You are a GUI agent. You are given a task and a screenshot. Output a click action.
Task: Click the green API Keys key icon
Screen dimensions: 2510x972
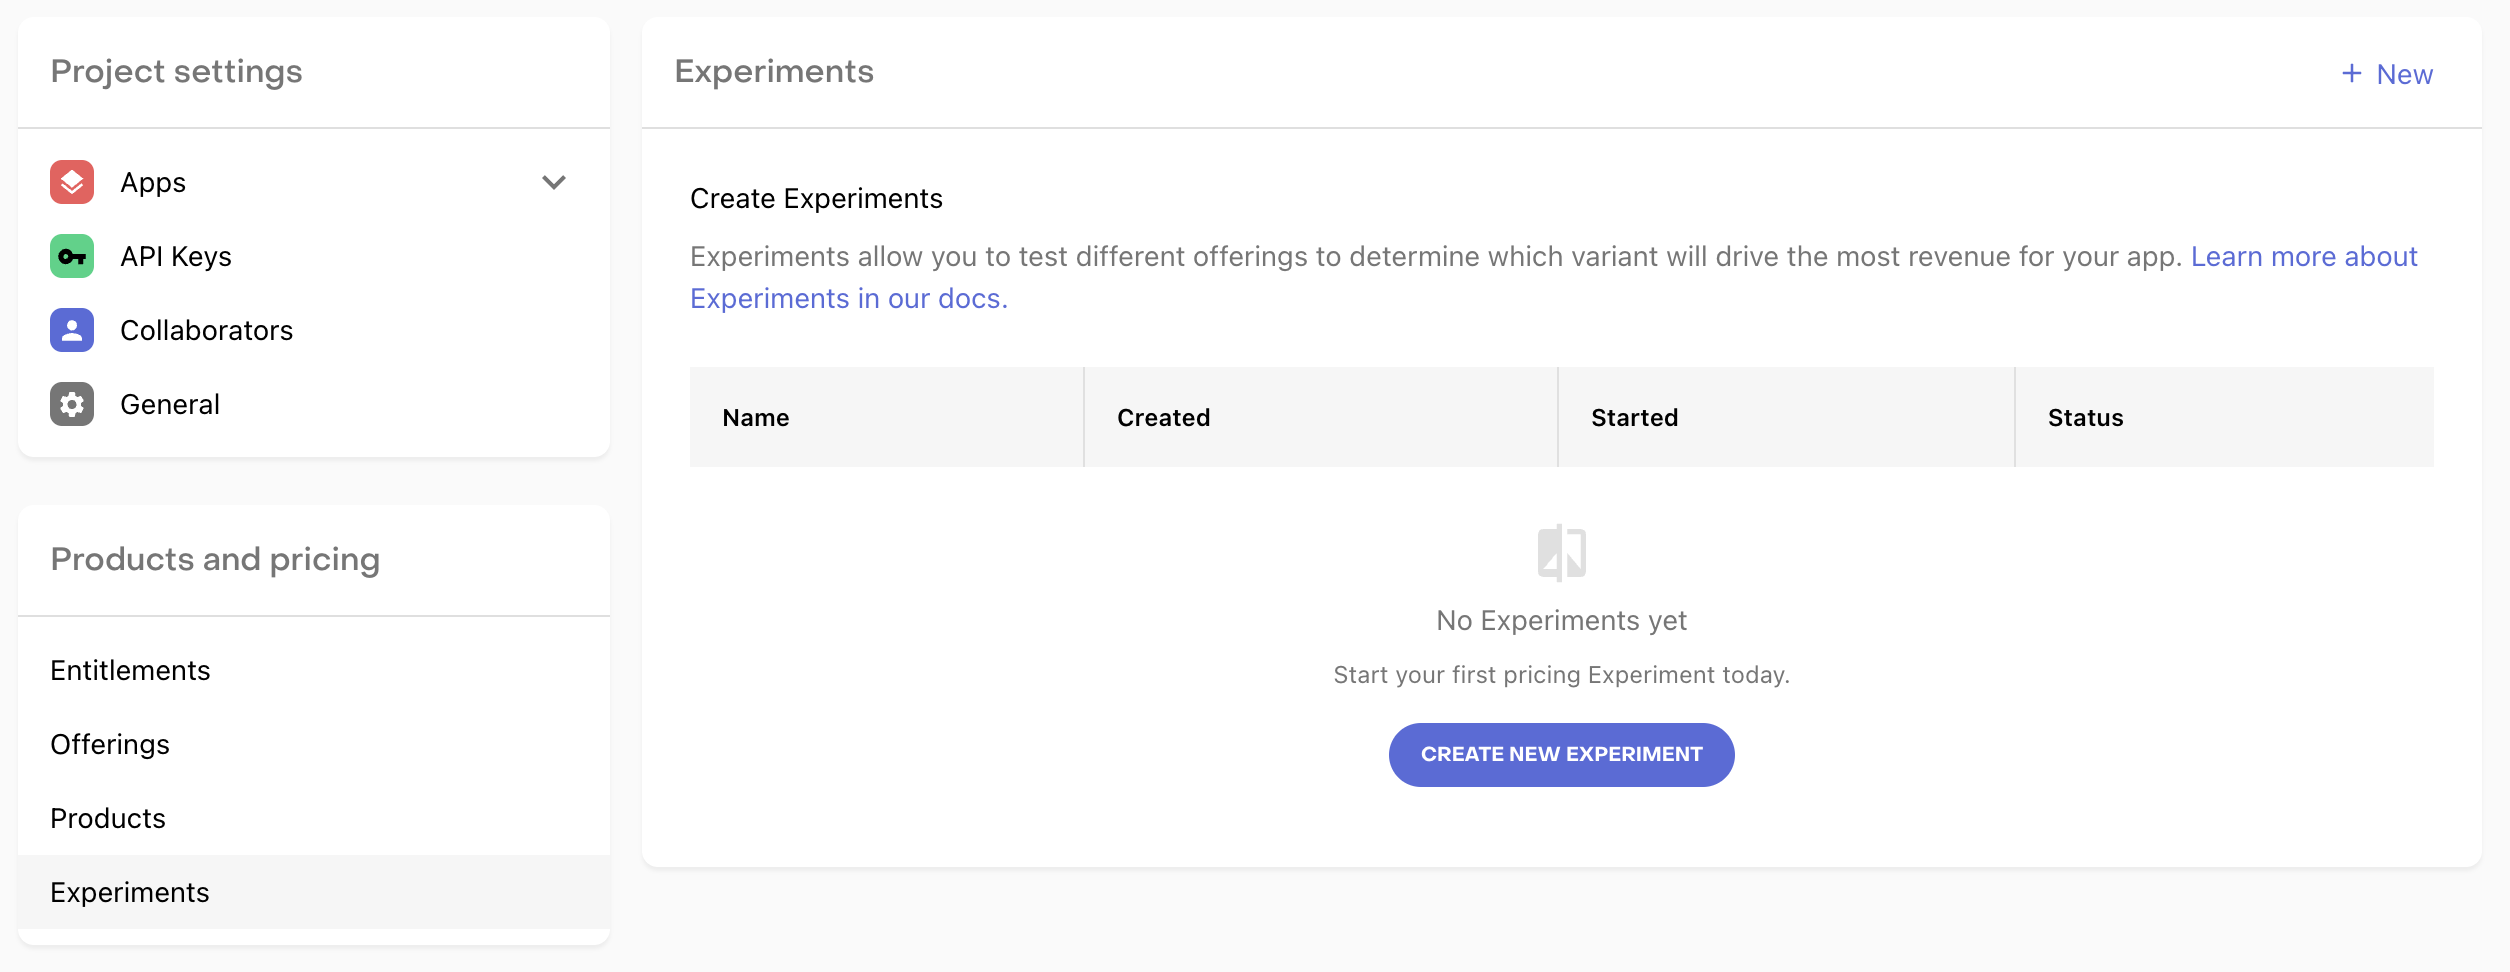[x=72, y=256]
